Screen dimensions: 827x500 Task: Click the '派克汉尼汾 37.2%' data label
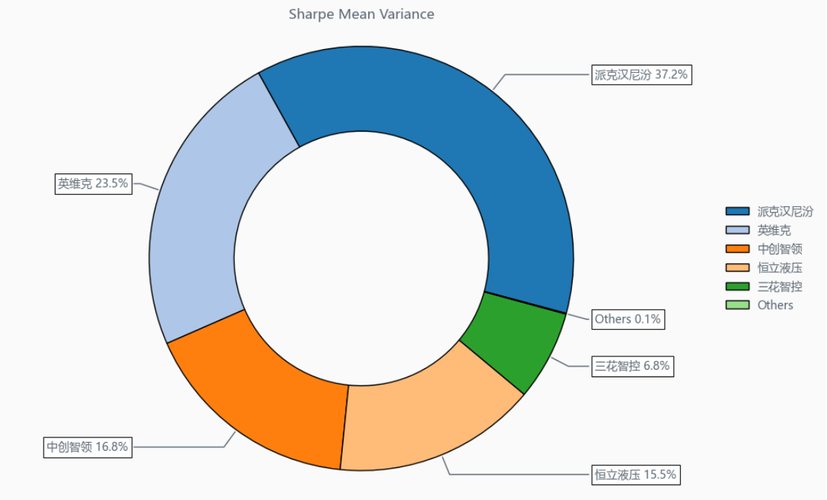click(641, 75)
